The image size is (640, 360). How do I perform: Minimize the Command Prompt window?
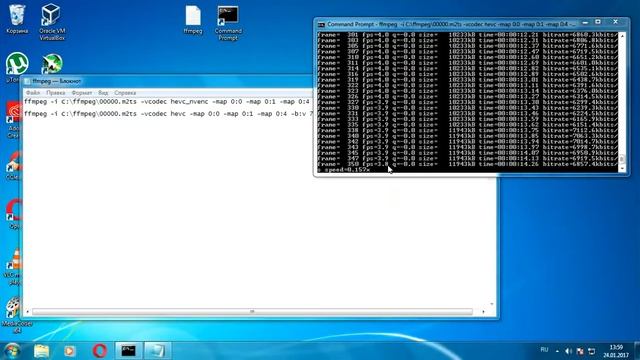585,22
